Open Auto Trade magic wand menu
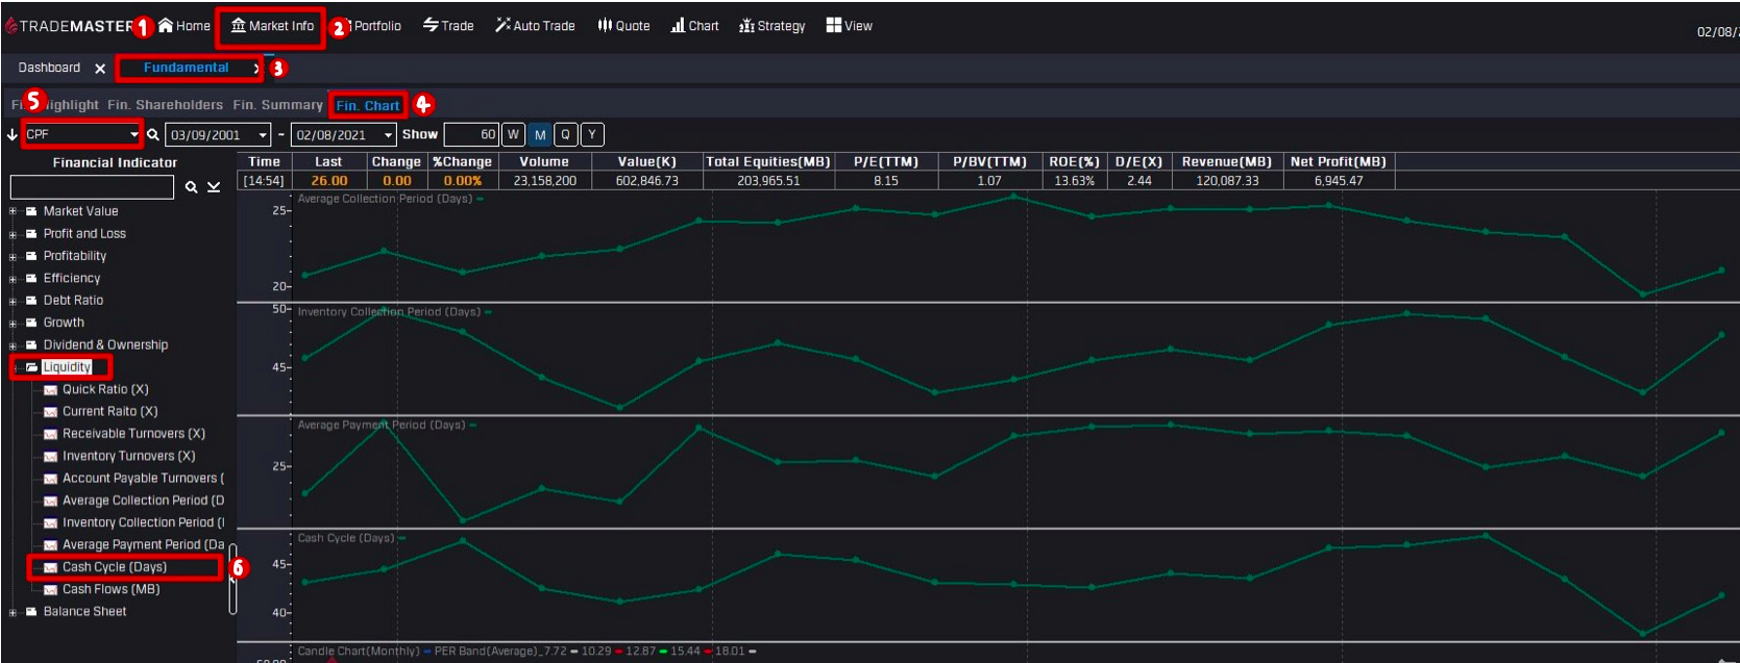 point(502,25)
